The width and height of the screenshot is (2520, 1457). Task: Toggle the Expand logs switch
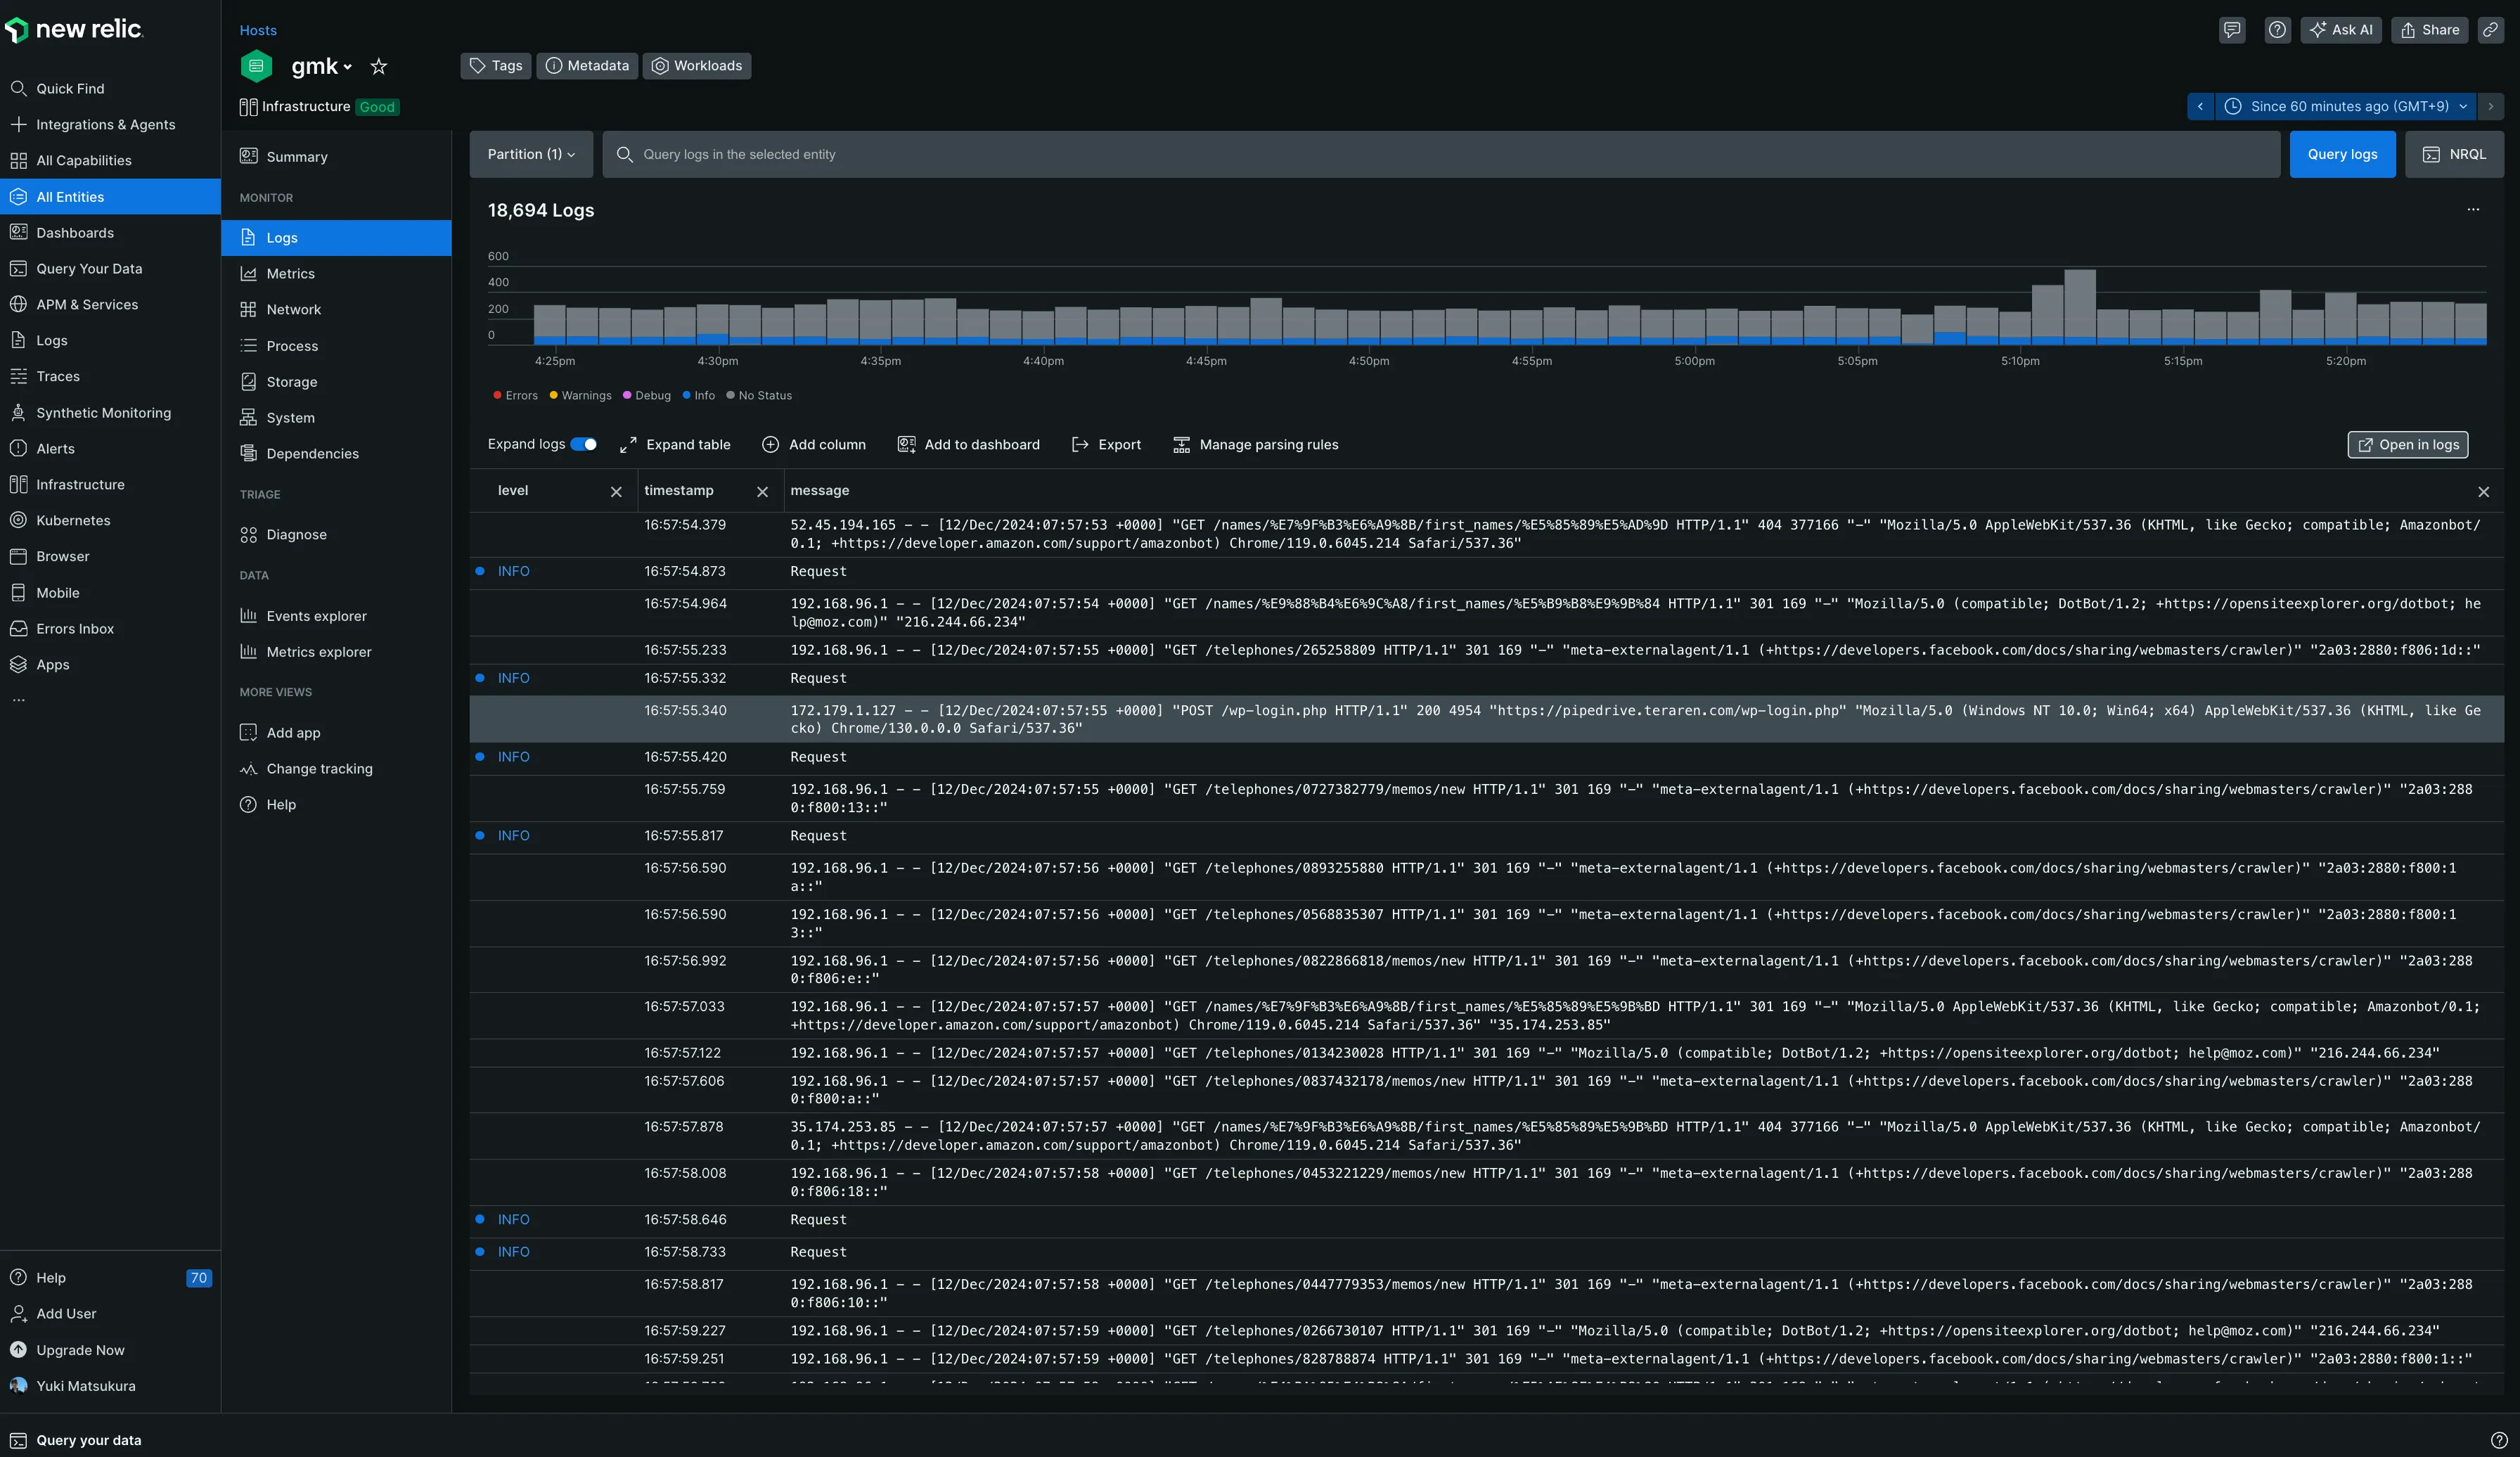(x=584, y=445)
